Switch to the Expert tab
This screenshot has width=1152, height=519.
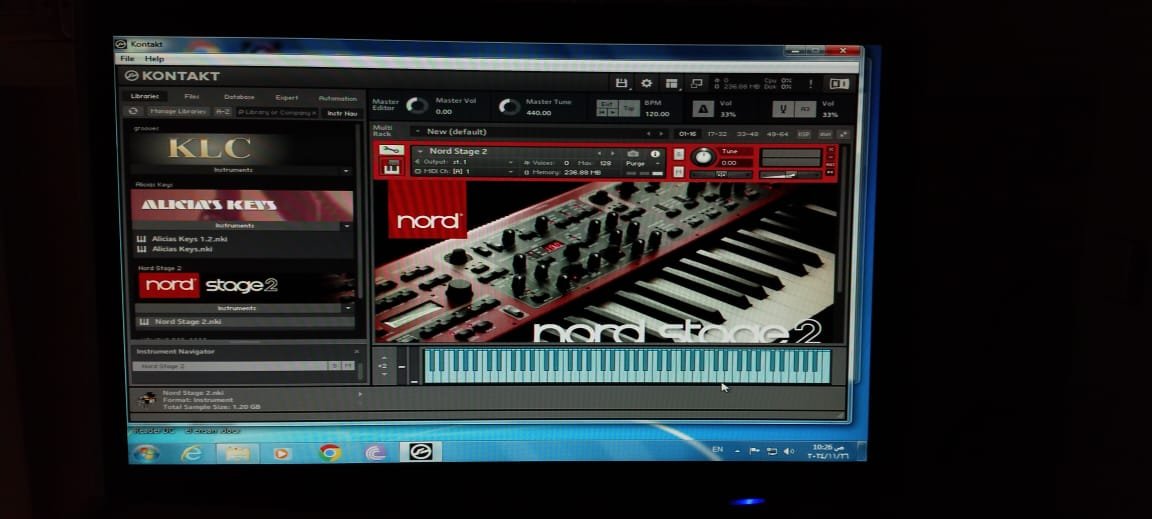tap(287, 98)
